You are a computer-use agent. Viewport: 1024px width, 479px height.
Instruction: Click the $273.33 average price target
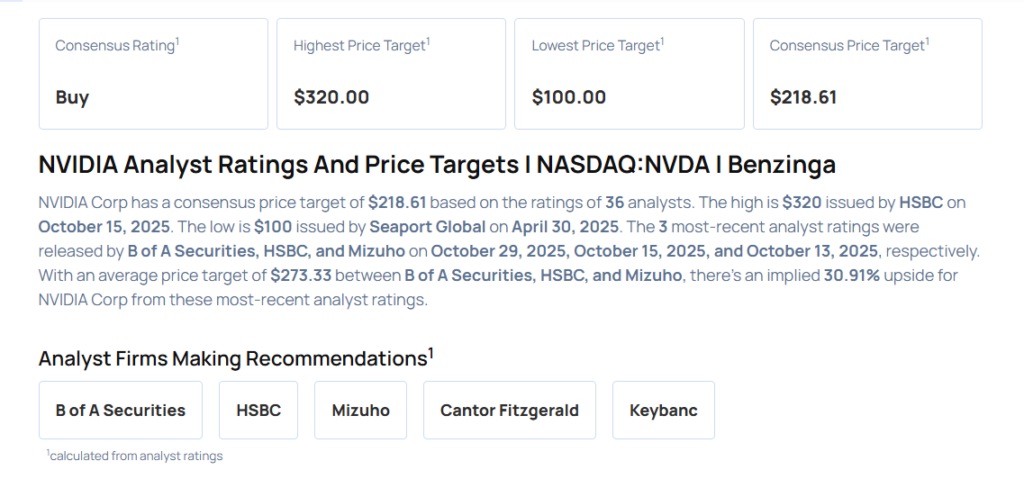(x=301, y=275)
